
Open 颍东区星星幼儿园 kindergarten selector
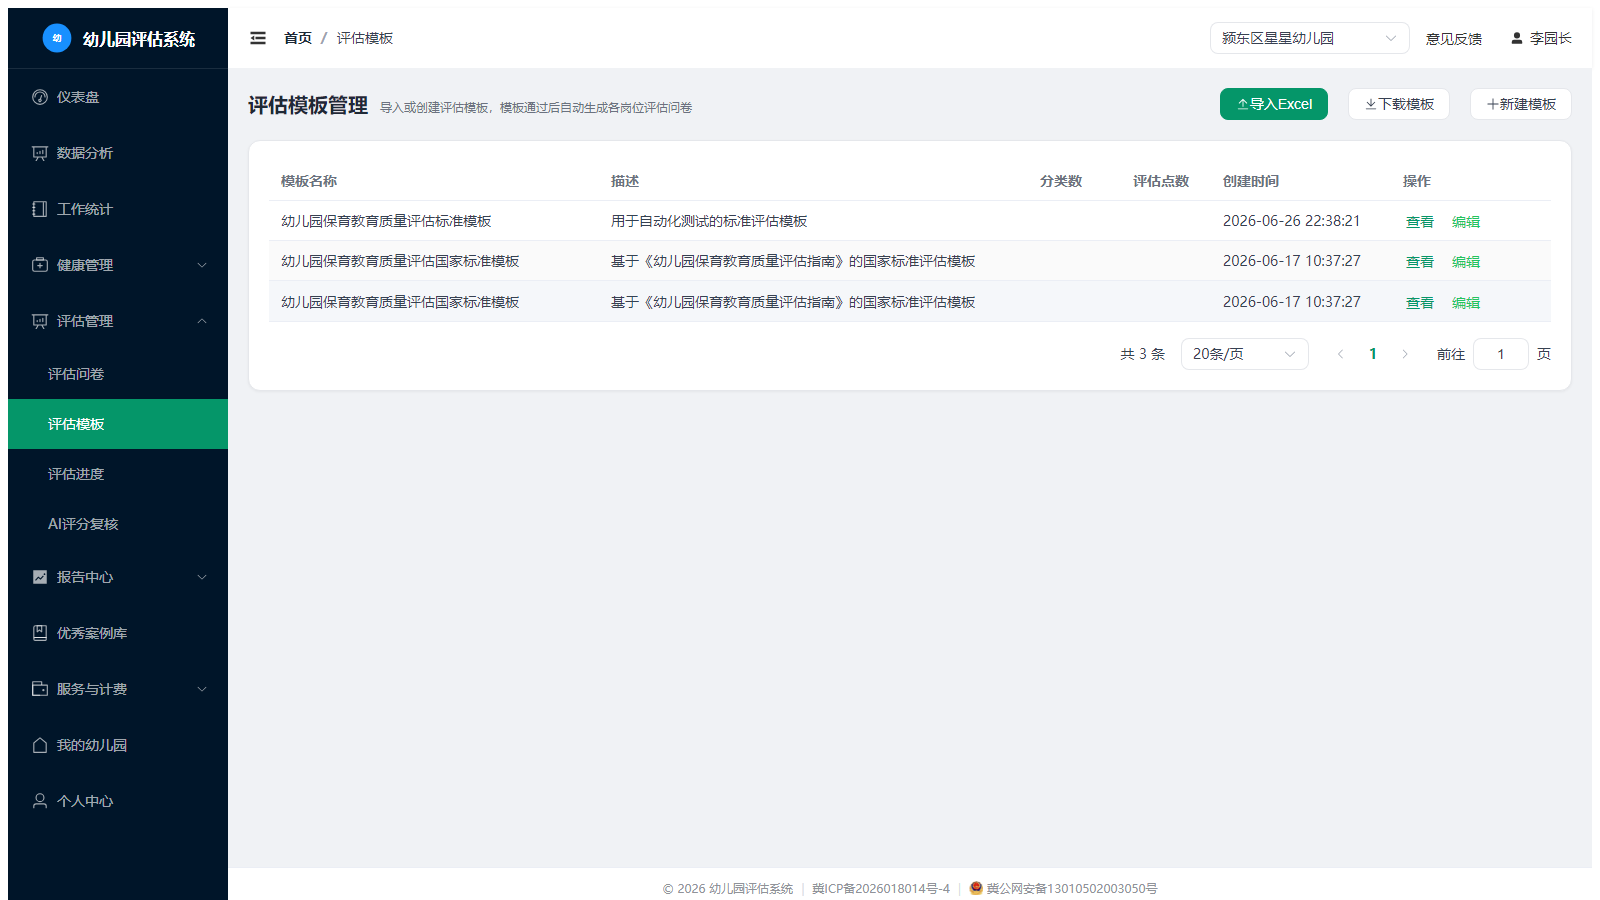[x=1310, y=38]
